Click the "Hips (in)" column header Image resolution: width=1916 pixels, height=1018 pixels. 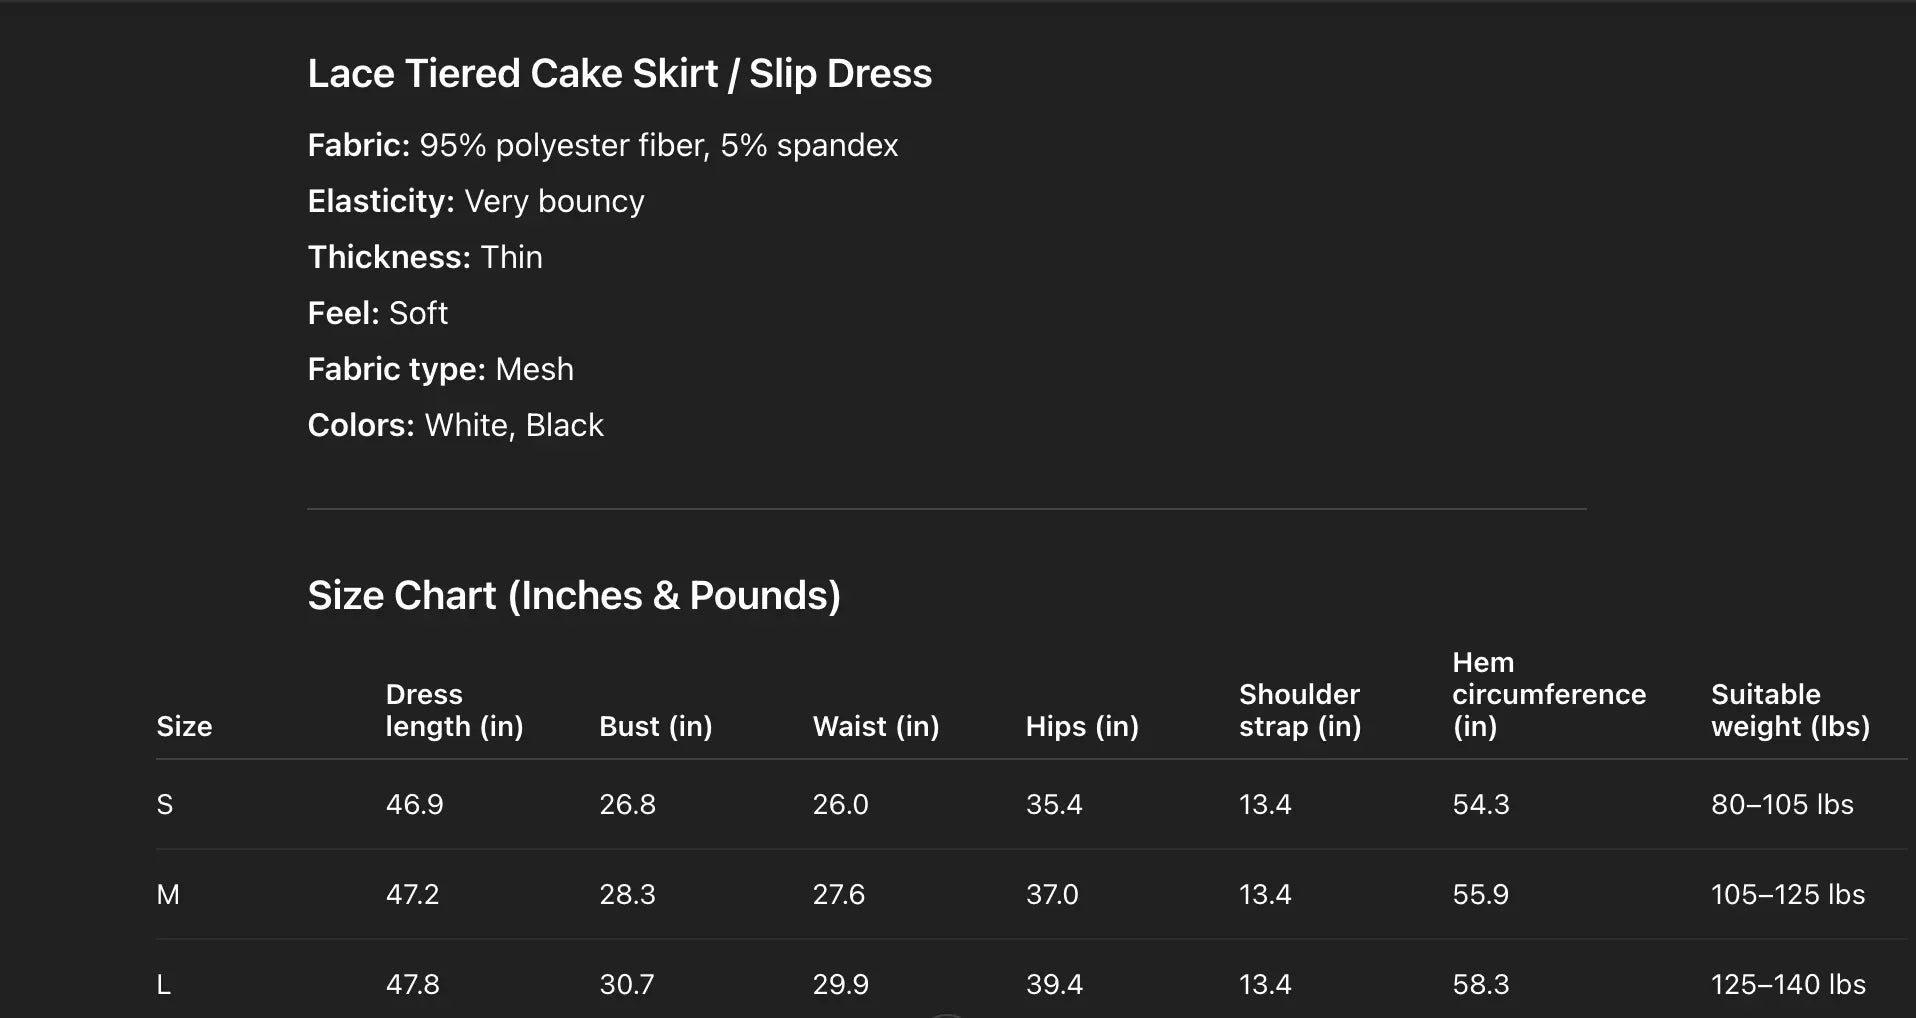pos(1082,727)
